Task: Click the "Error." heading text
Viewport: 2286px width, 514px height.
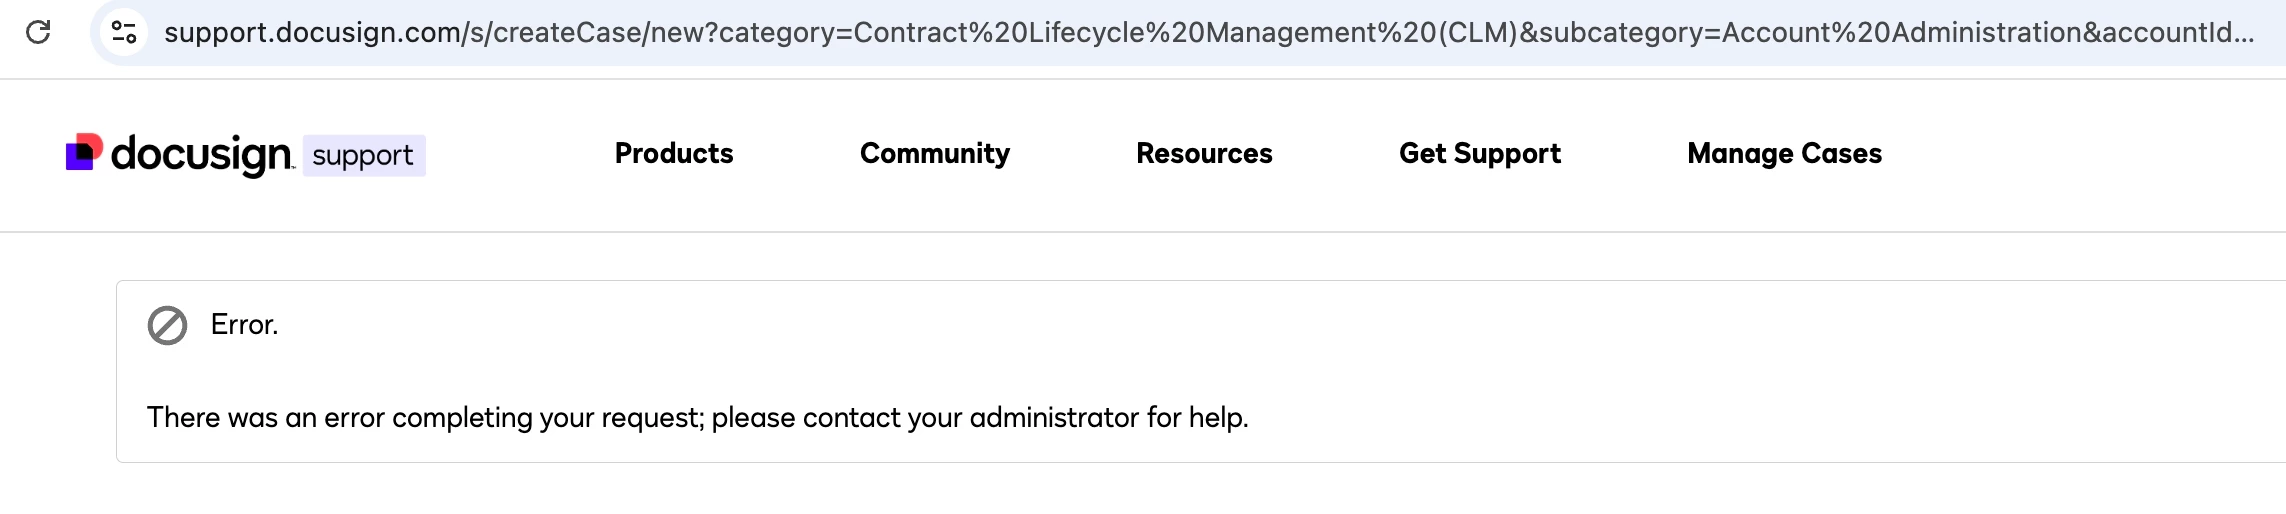Action: 244,324
